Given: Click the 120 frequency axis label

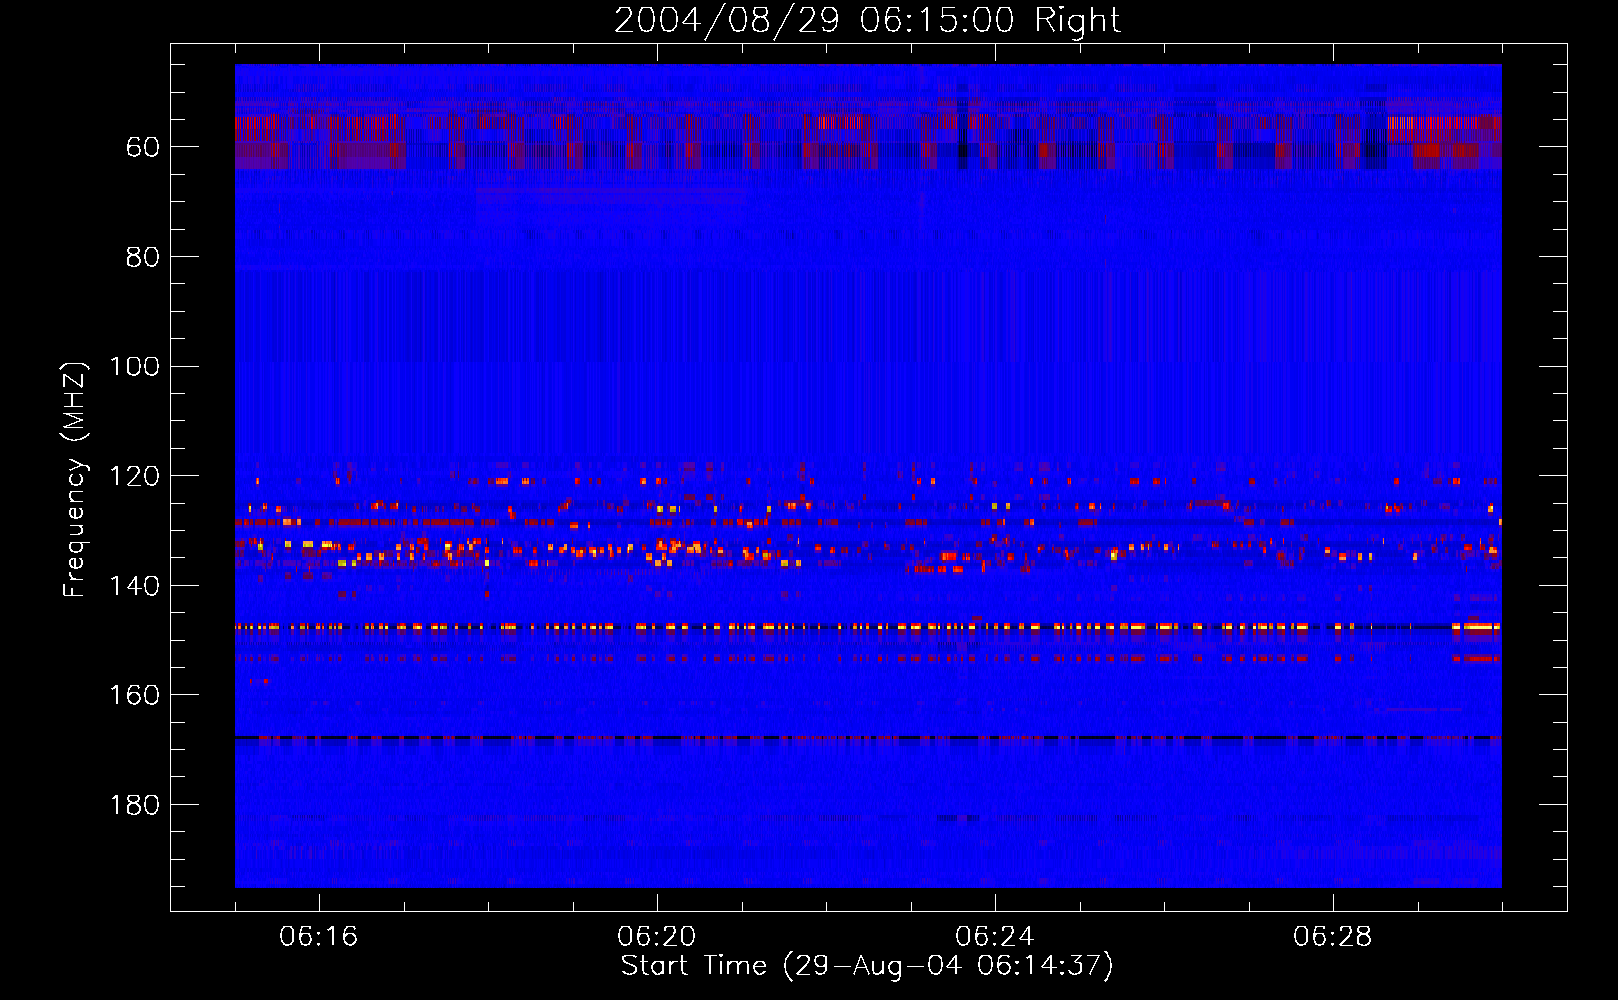Looking at the screenshot, I should (135, 476).
